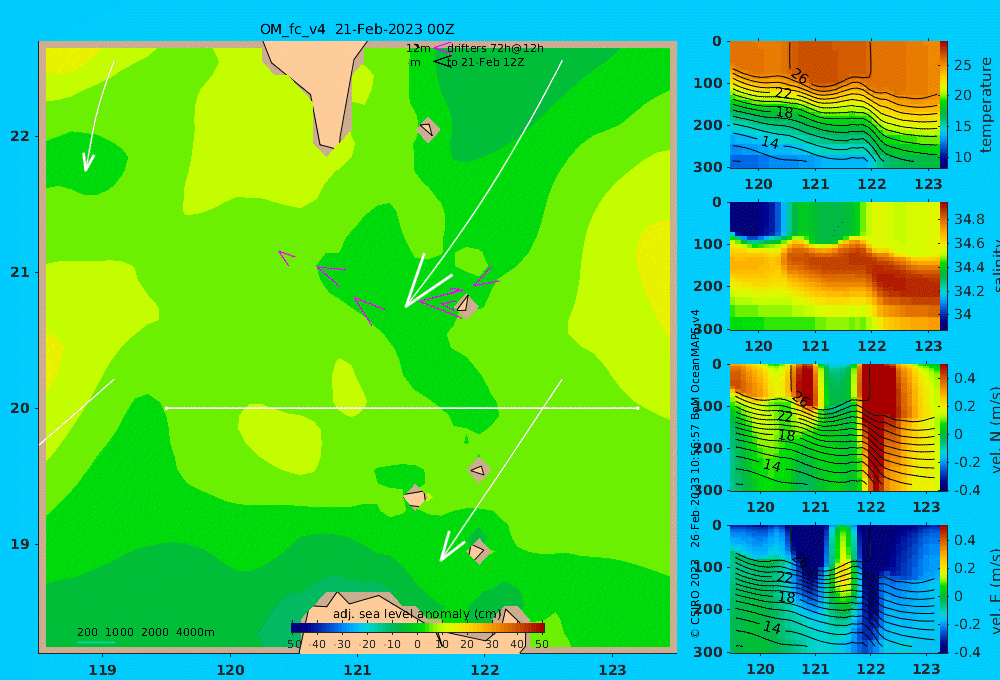Click the white transect line at latitude 20
The height and width of the screenshot is (680, 1000).
[402, 408]
